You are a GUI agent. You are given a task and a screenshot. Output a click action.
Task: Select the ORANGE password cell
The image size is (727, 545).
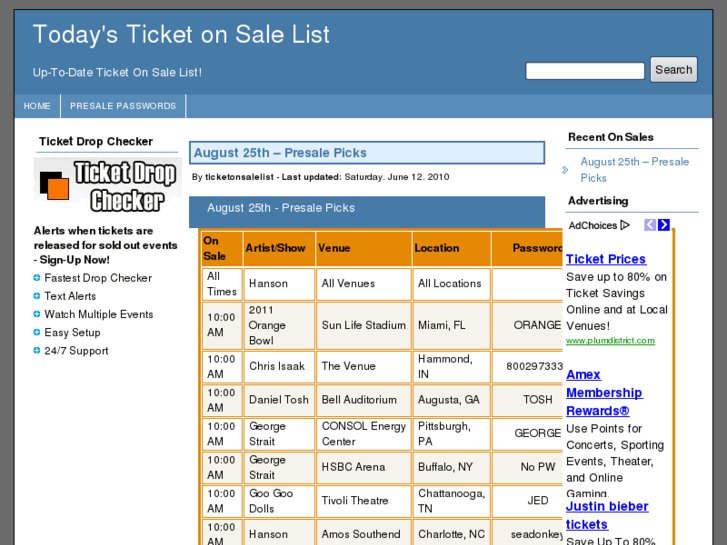(528, 326)
